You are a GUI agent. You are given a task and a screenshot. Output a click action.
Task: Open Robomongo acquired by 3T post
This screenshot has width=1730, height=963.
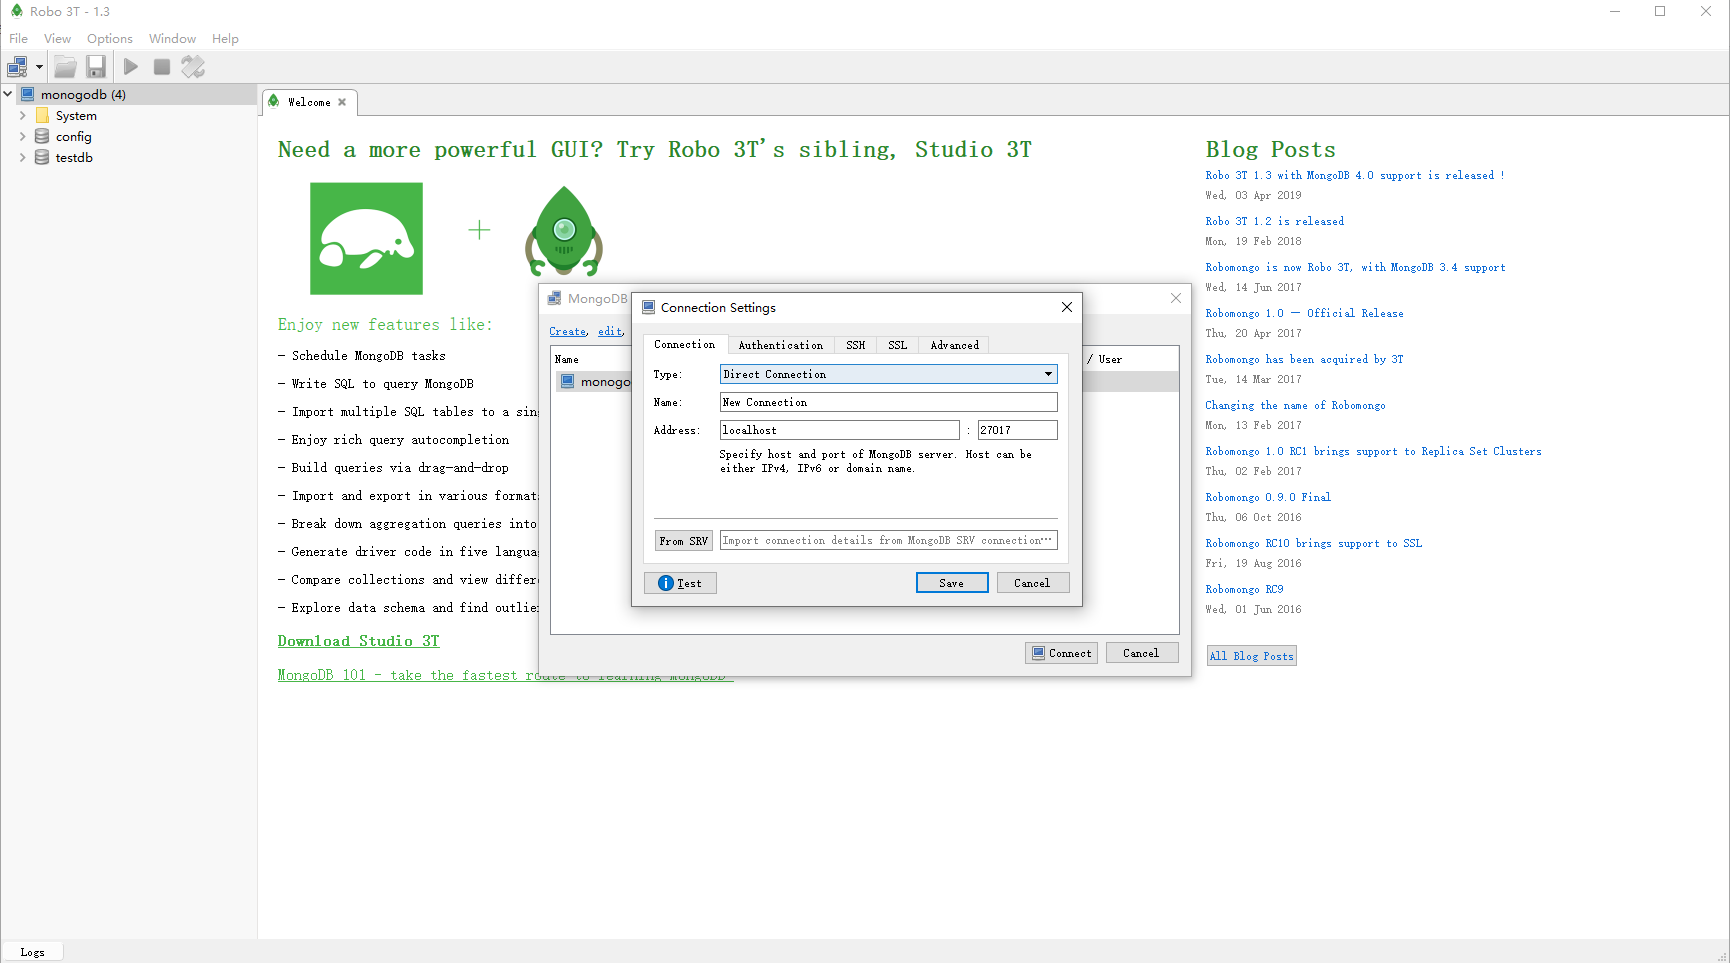point(1304,359)
